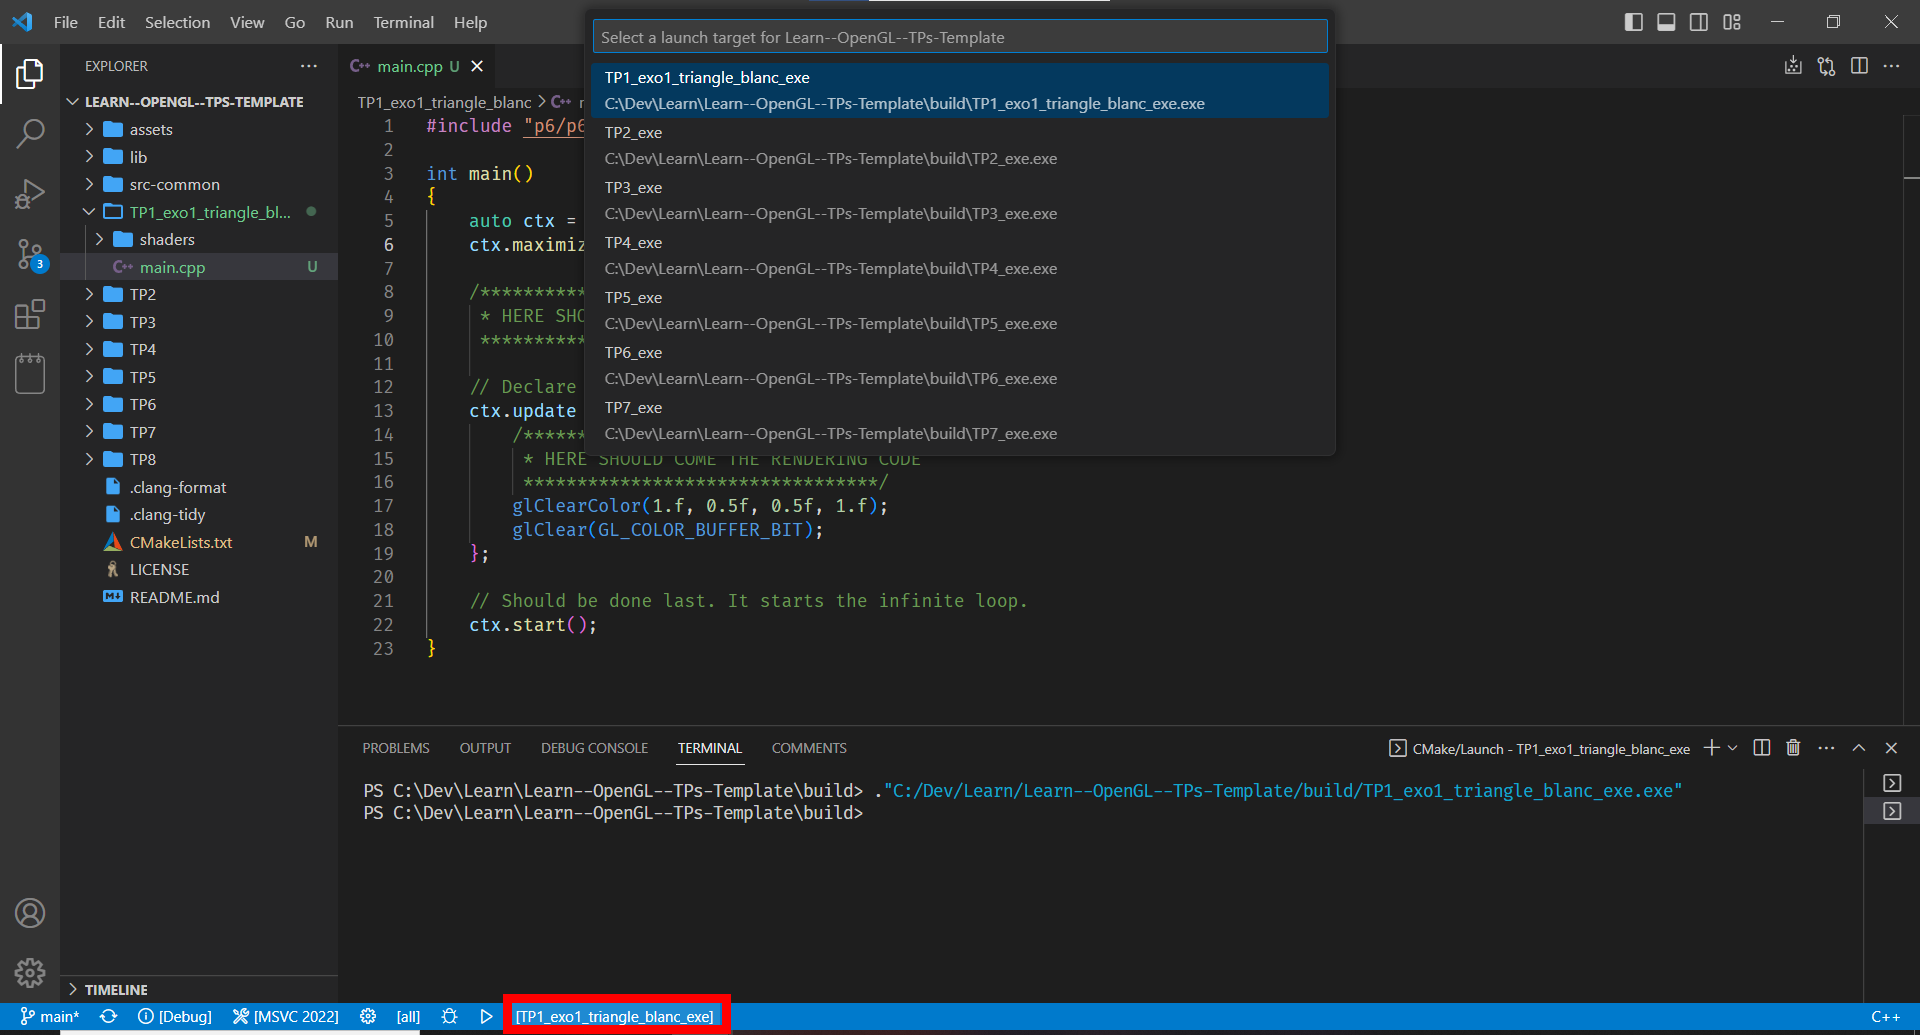Synchronize changes icon in status bar
This screenshot has width=1920, height=1035.
109,1016
